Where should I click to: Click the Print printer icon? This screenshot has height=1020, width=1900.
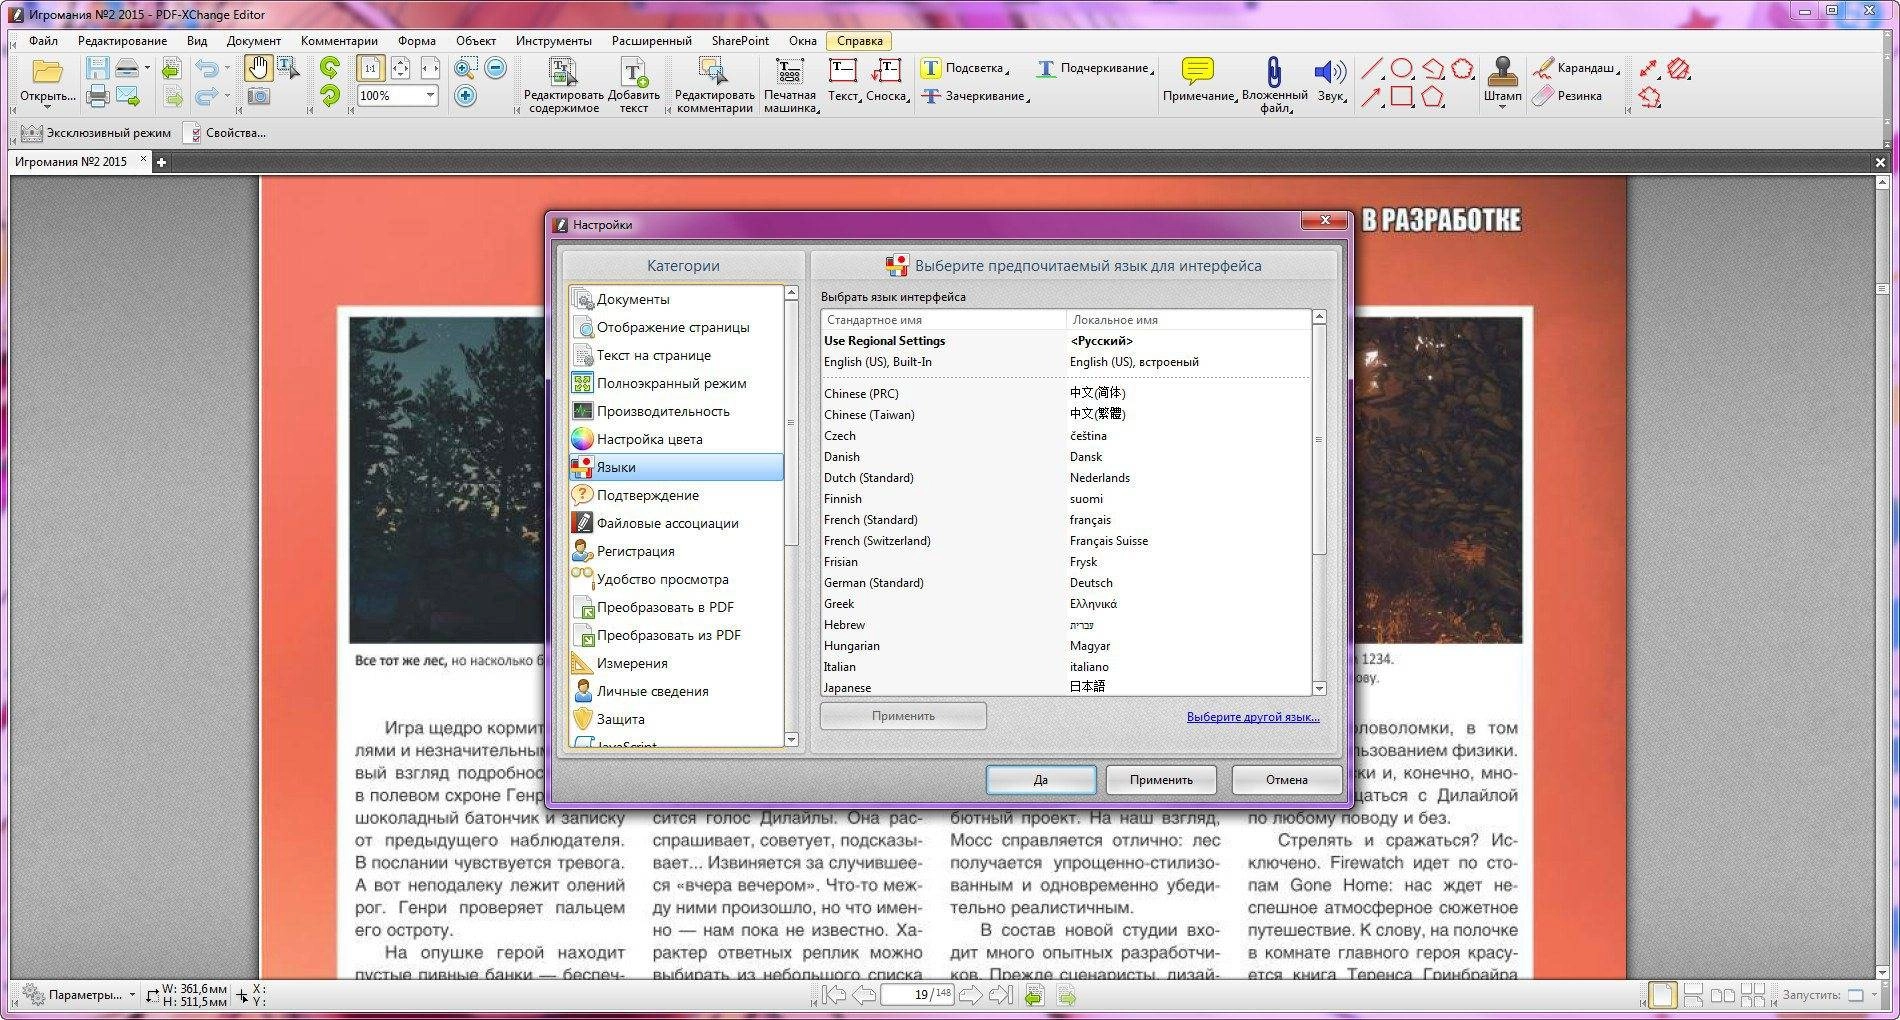[x=97, y=96]
